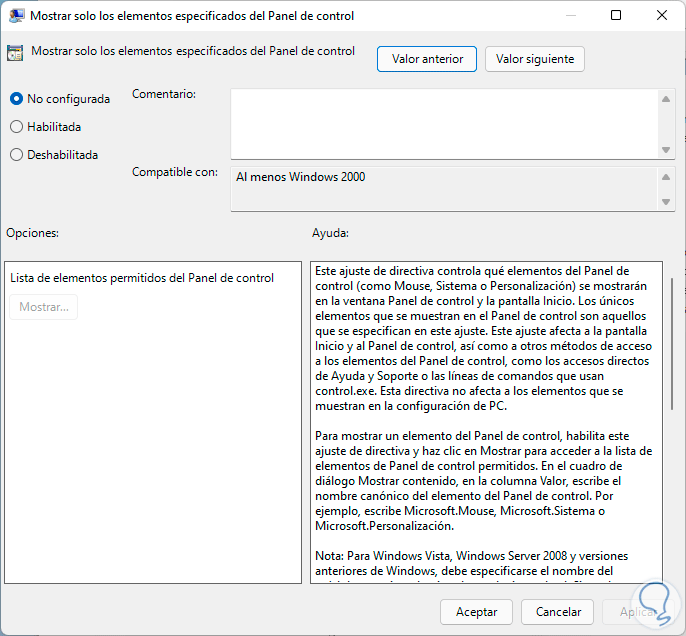This screenshot has width=686, height=636.
Task: Click the Ayuda panel scrollbar thumb
Action: pos(672,344)
